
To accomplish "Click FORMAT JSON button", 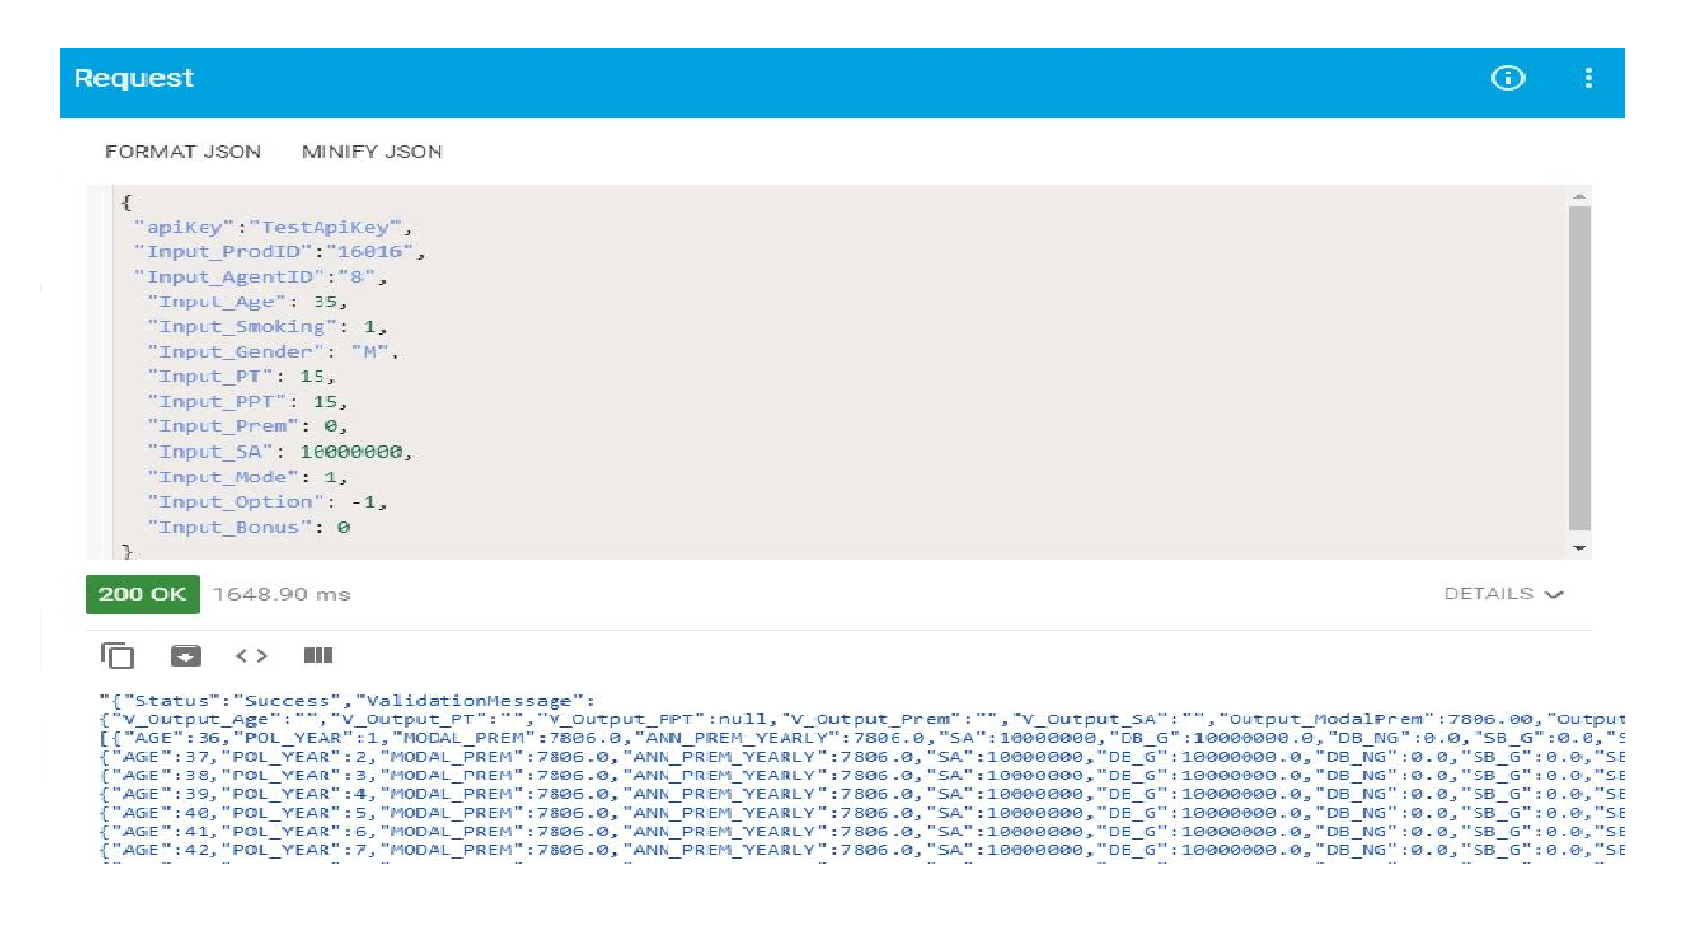I will pyautogui.click(x=183, y=152).
